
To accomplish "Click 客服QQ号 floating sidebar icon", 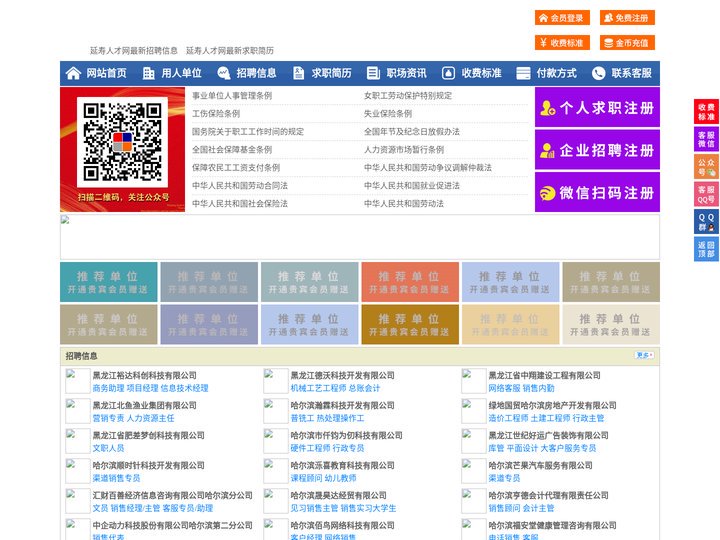I will tap(706, 194).
